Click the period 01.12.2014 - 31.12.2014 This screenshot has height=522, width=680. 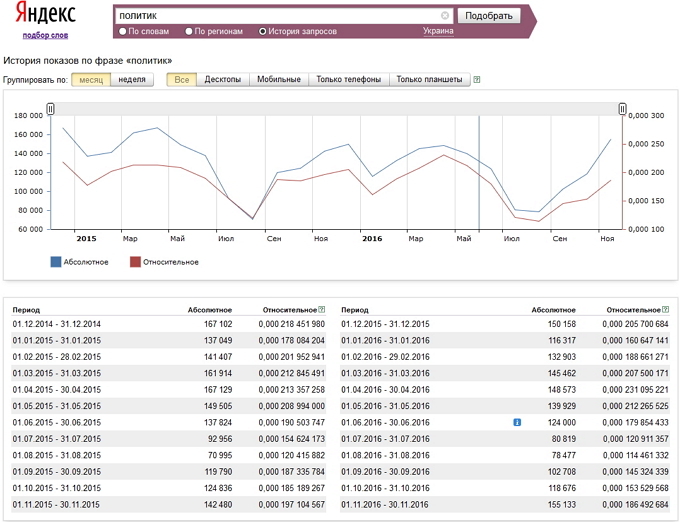(x=56, y=324)
